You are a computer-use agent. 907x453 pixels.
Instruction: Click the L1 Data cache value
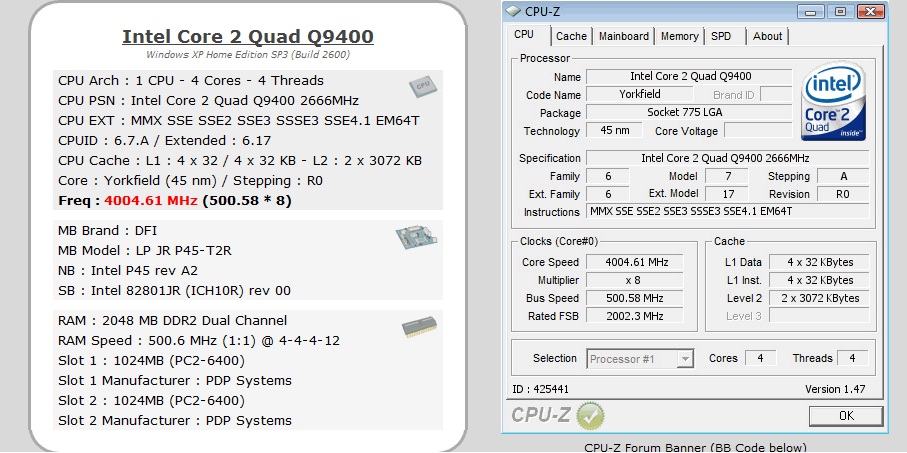pyautogui.click(x=819, y=262)
